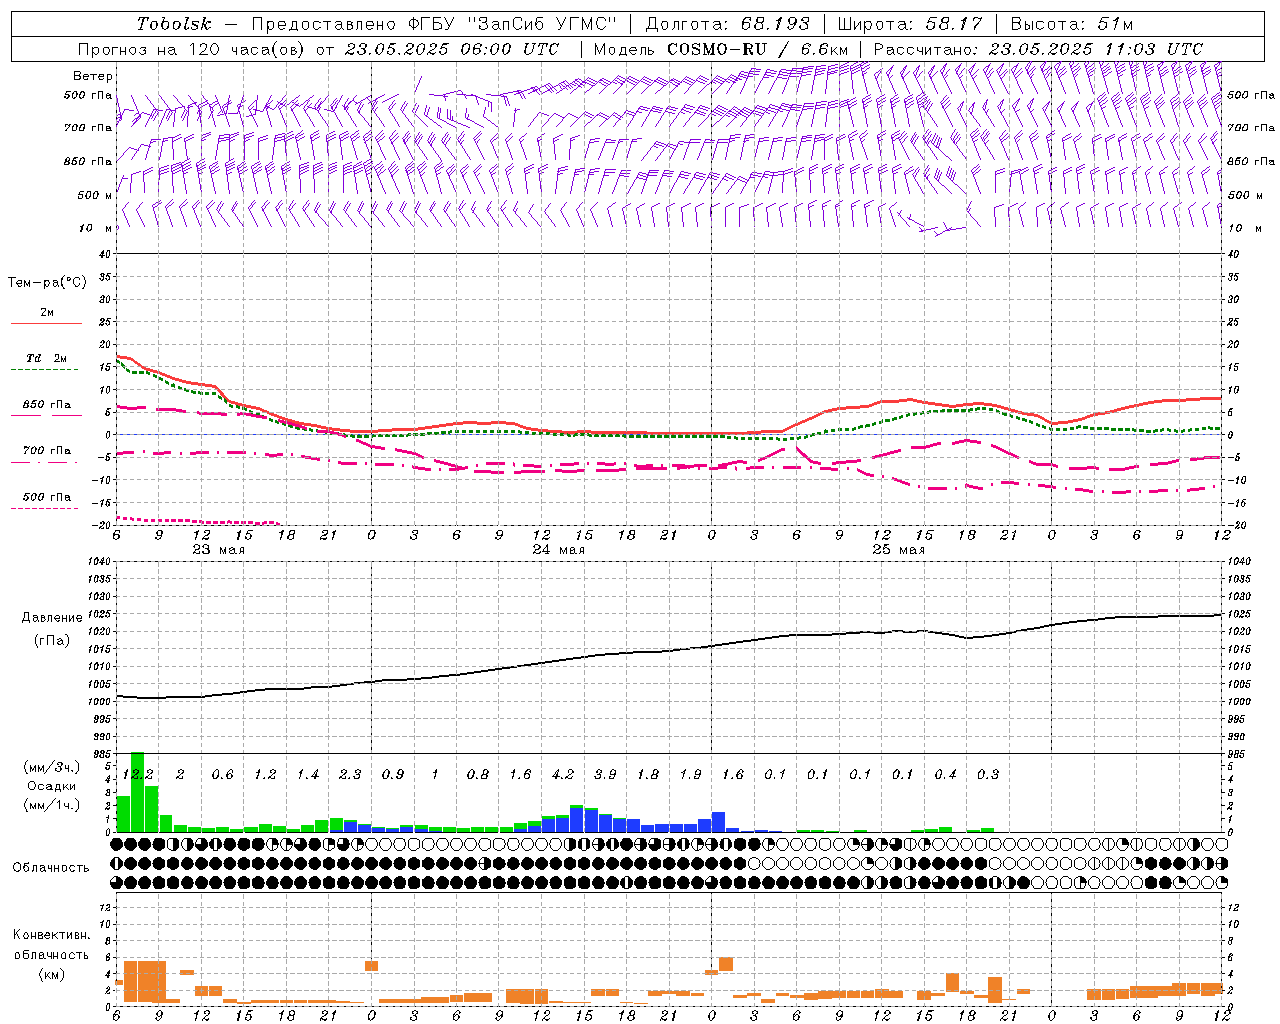Click the Td 2м dew point legend entry
Image resolution: width=1280 pixels, height=1024 pixels.
click(x=46, y=358)
